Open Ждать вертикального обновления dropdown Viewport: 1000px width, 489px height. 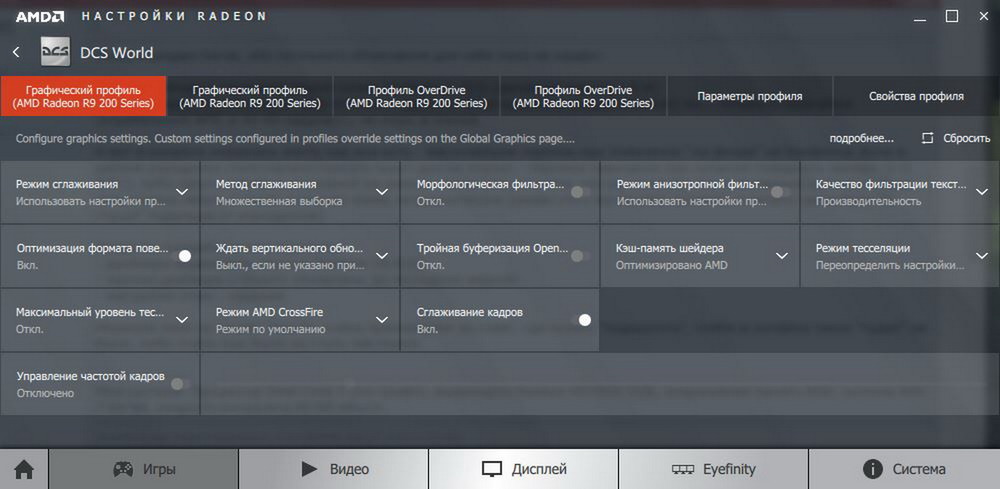(381, 256)
